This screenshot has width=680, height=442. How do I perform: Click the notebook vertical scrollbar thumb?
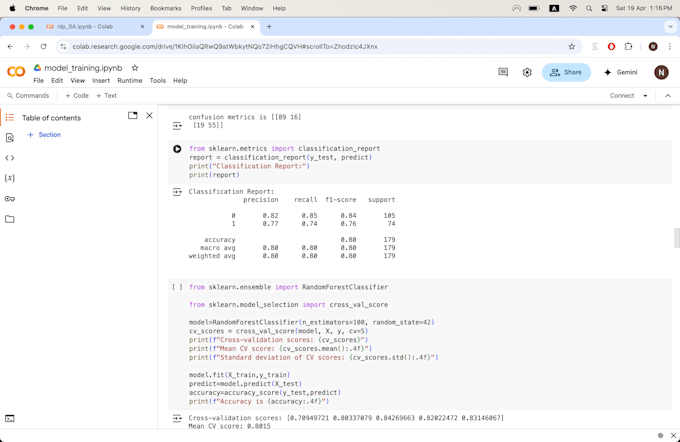[677, 238]
